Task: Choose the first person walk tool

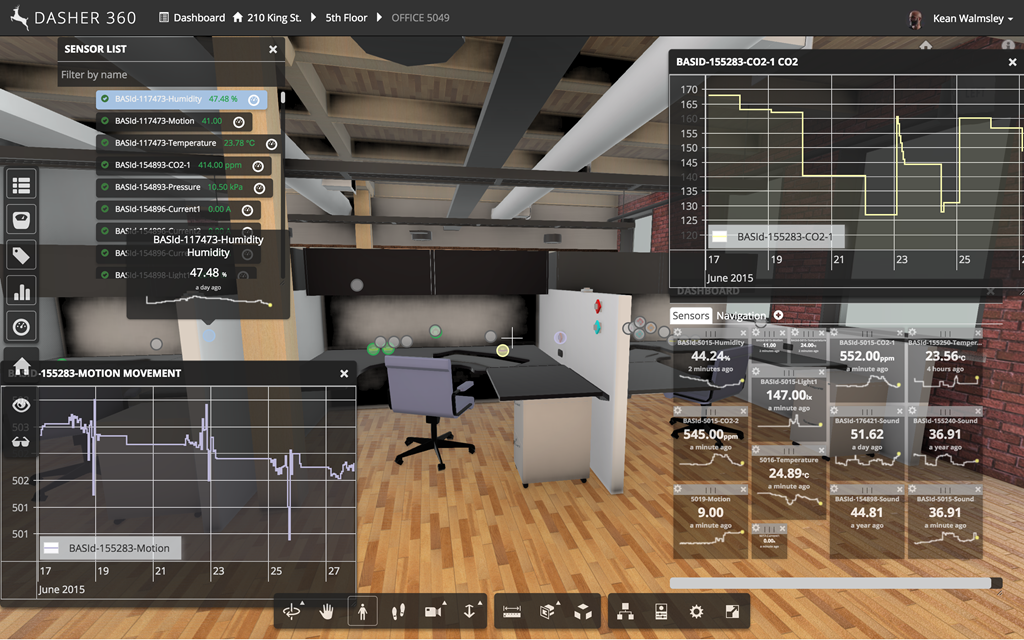Action: 362,611
